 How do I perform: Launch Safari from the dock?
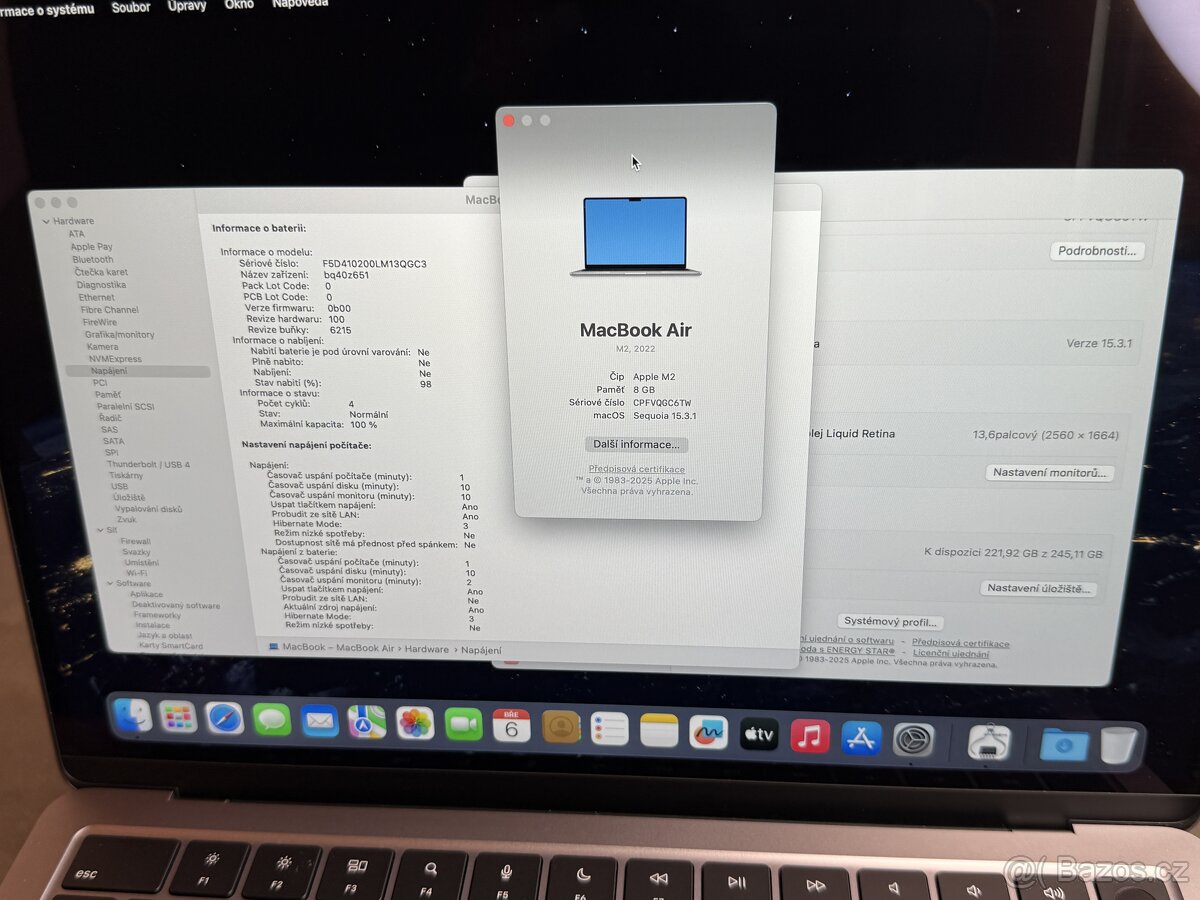click(225, 718)
